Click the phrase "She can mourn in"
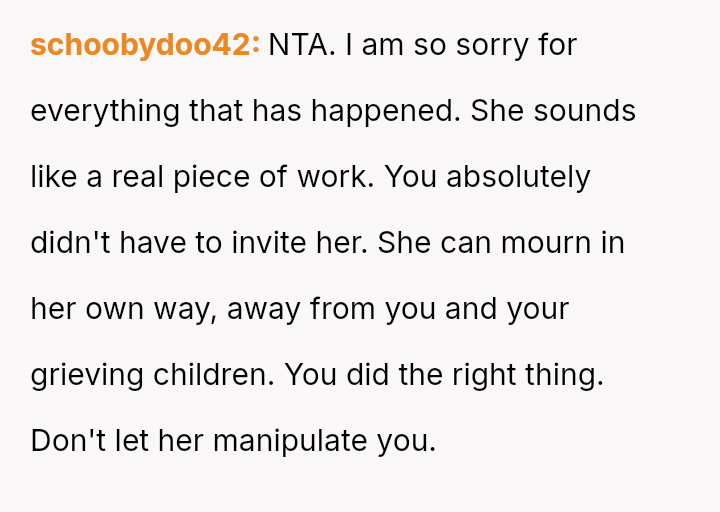720x512 pixels. click(501, 243)
